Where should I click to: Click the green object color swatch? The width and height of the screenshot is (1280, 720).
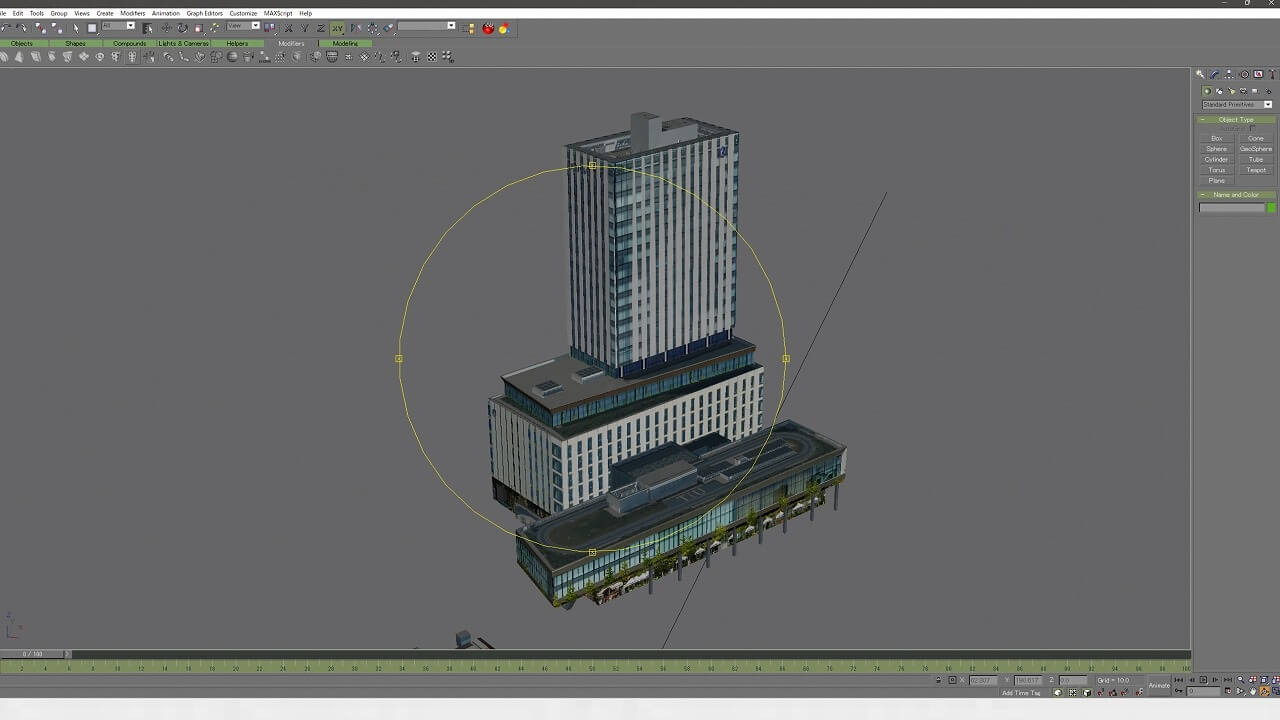1271,208
